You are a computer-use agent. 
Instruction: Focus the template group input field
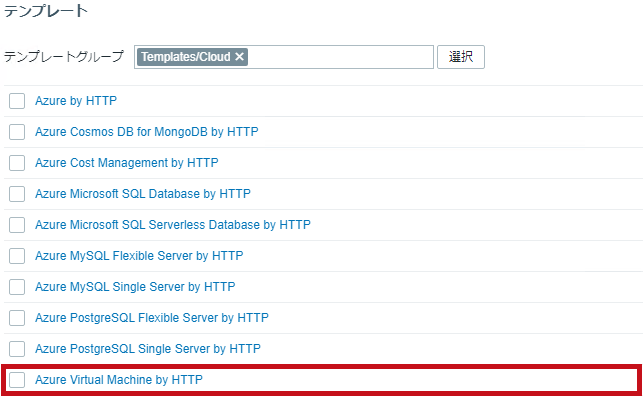click(x=284, y=57)
